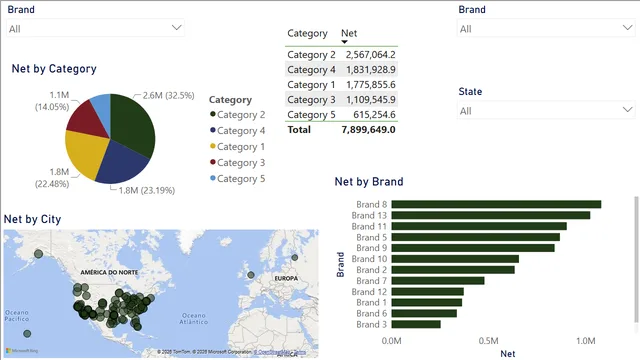Click the northeastern Europe map bubble
The width and height of the screenshot is (640, 360).
[295, 258]
